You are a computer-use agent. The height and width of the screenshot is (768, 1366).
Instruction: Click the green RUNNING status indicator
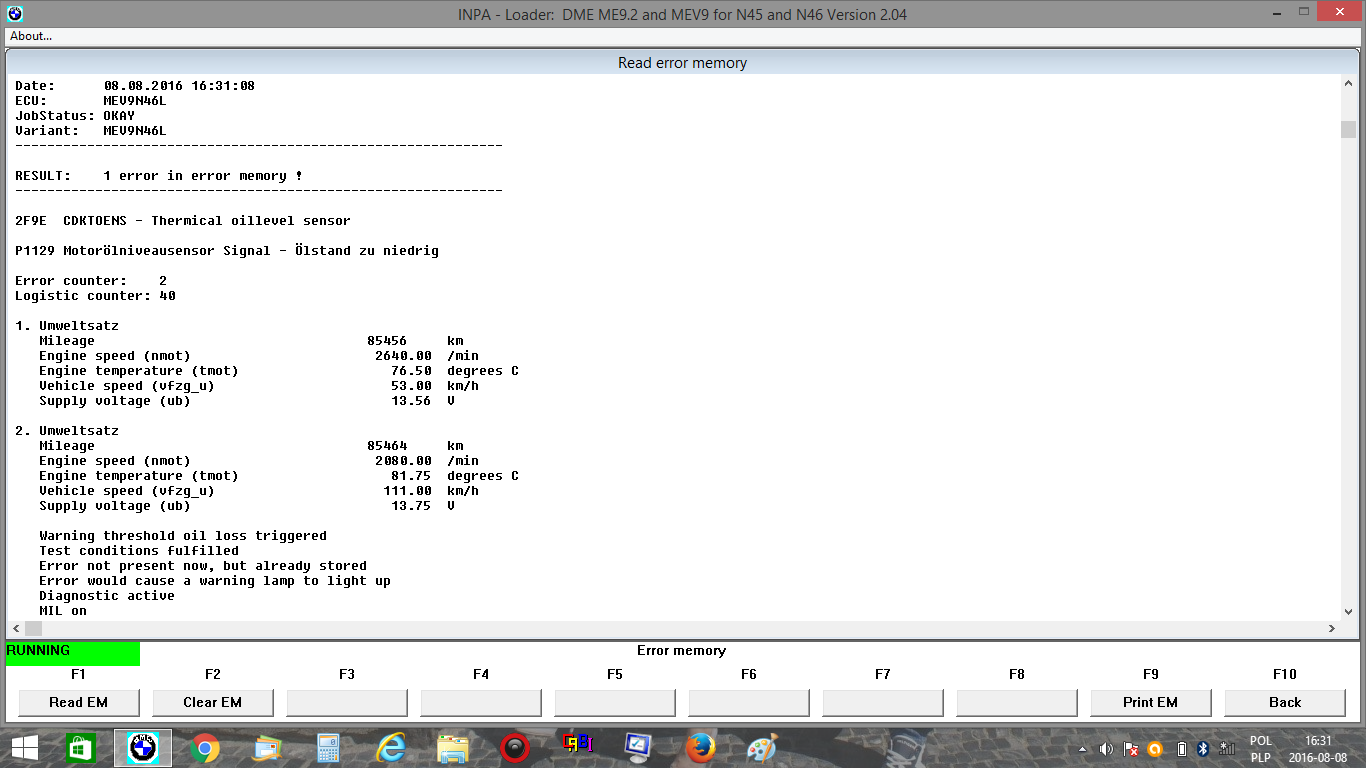point(73,653)
